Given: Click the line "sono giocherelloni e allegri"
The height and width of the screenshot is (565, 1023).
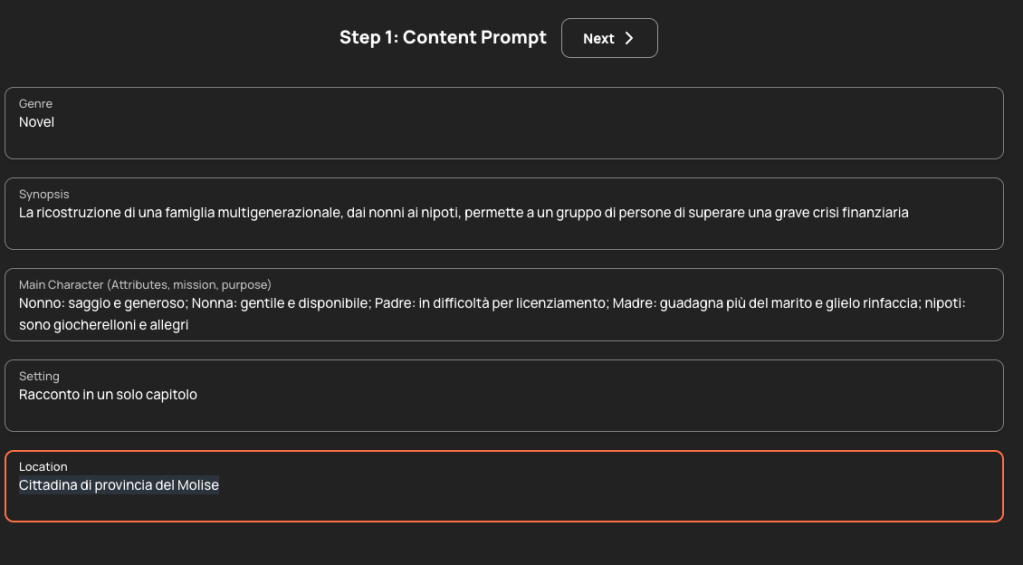Looking at the screenshot, I should [104, 325].
